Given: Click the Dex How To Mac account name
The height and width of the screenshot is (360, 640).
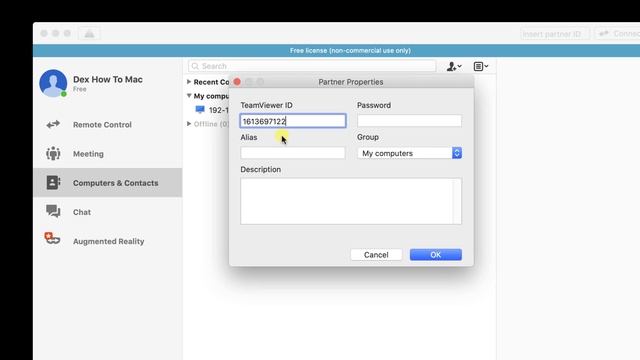Looking at the screenshot, I should pos(108,79).
